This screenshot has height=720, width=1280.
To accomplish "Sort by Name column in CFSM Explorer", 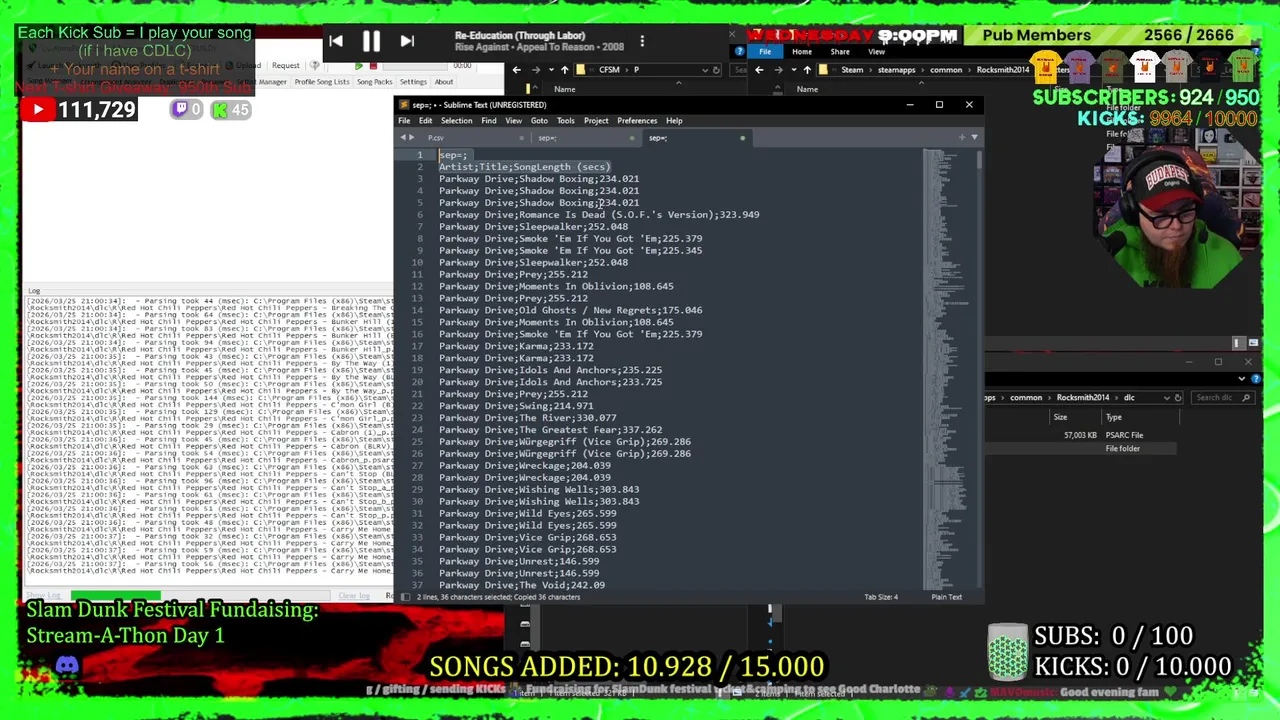I will pos(565,89).
